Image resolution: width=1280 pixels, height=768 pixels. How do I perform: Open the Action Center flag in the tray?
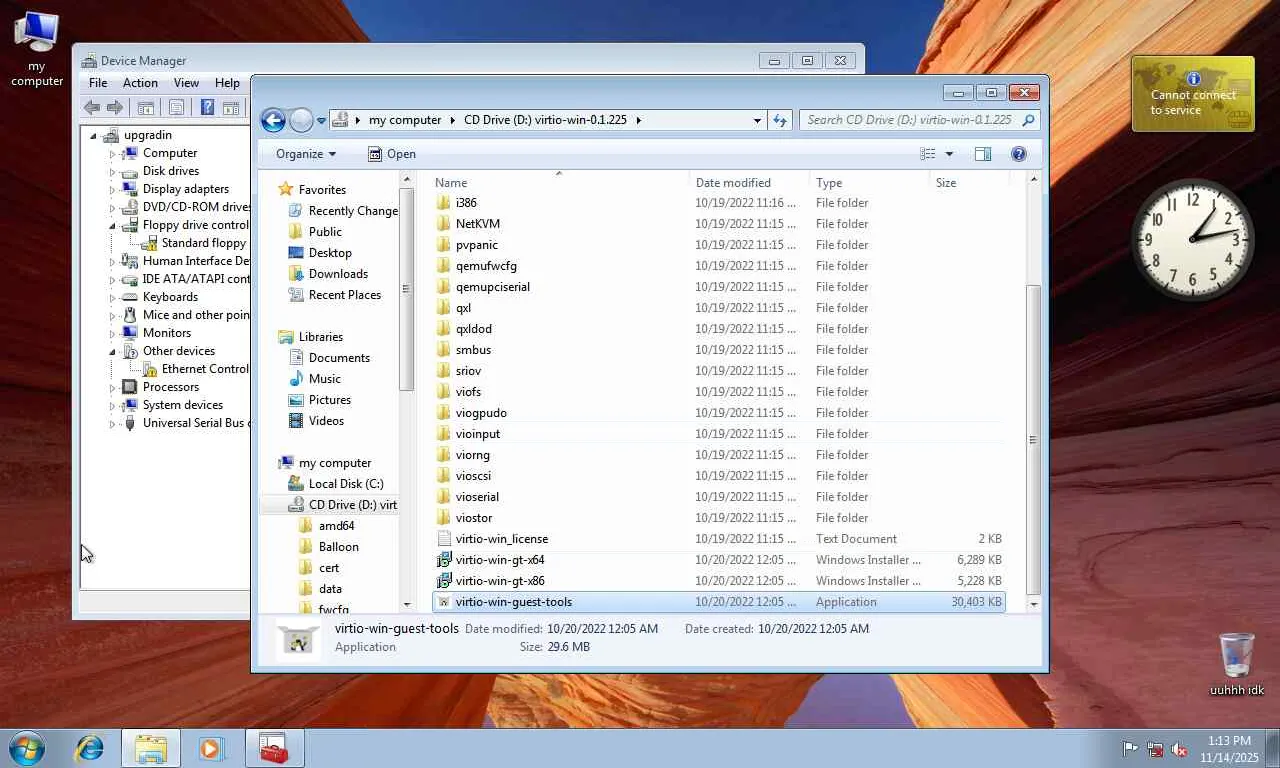click(1131, 748)
